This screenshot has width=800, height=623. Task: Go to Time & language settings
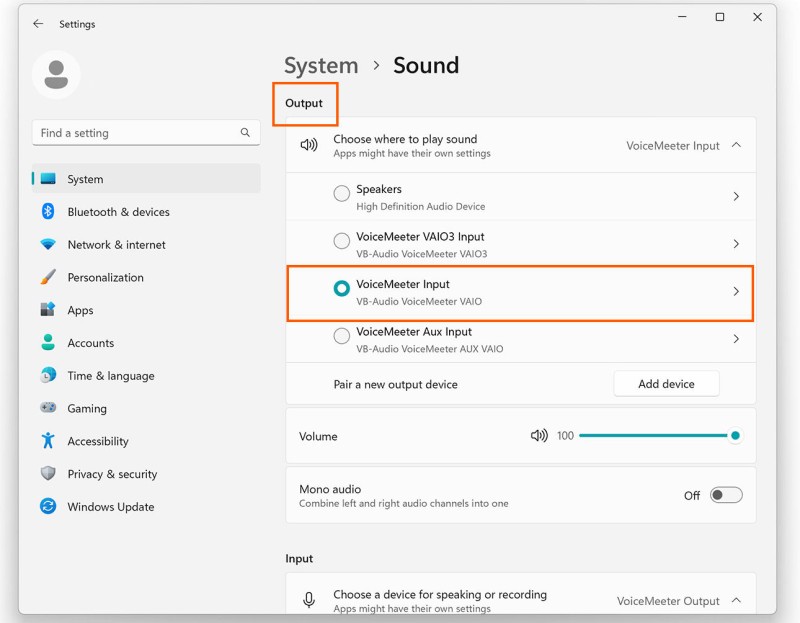pos(146,375)
